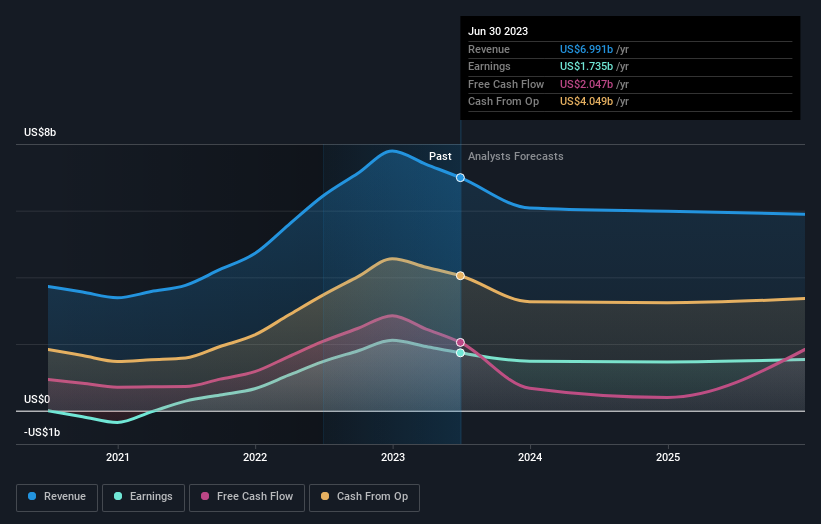
Task: Click the teal Earnings data point marker
Action: click(460, 353)
